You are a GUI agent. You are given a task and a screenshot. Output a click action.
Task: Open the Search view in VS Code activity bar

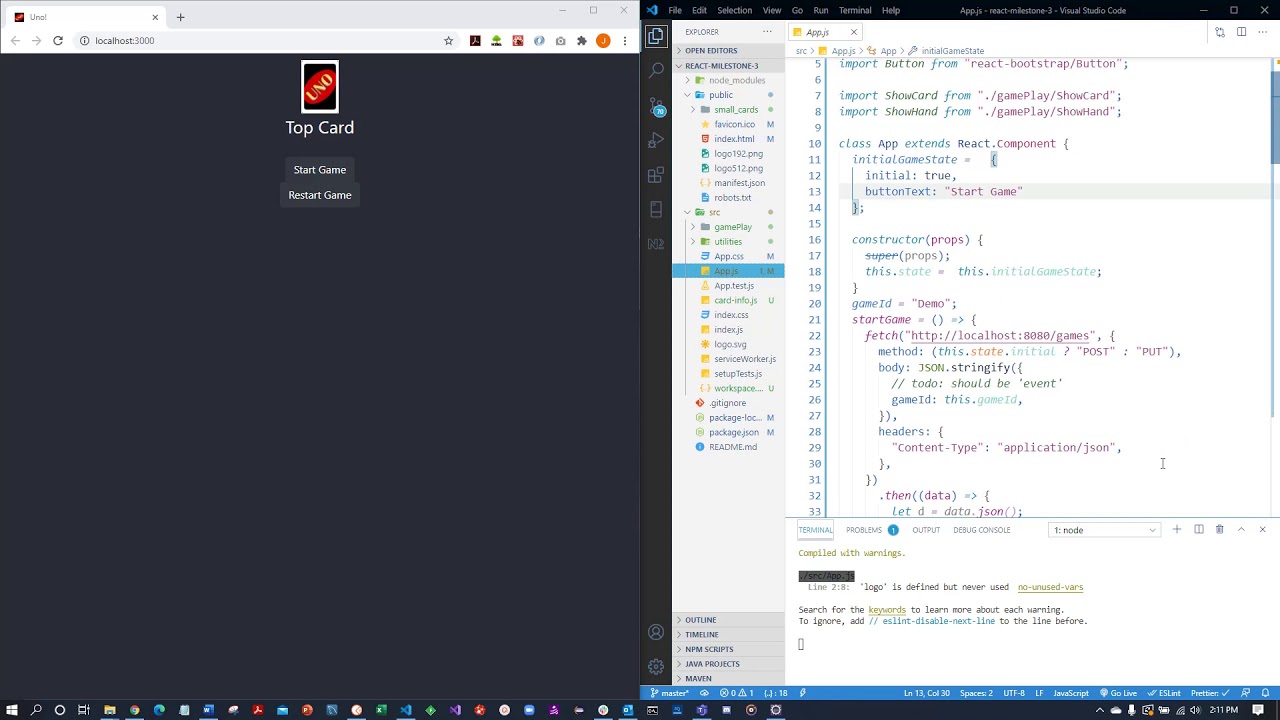tap(656, 71)
